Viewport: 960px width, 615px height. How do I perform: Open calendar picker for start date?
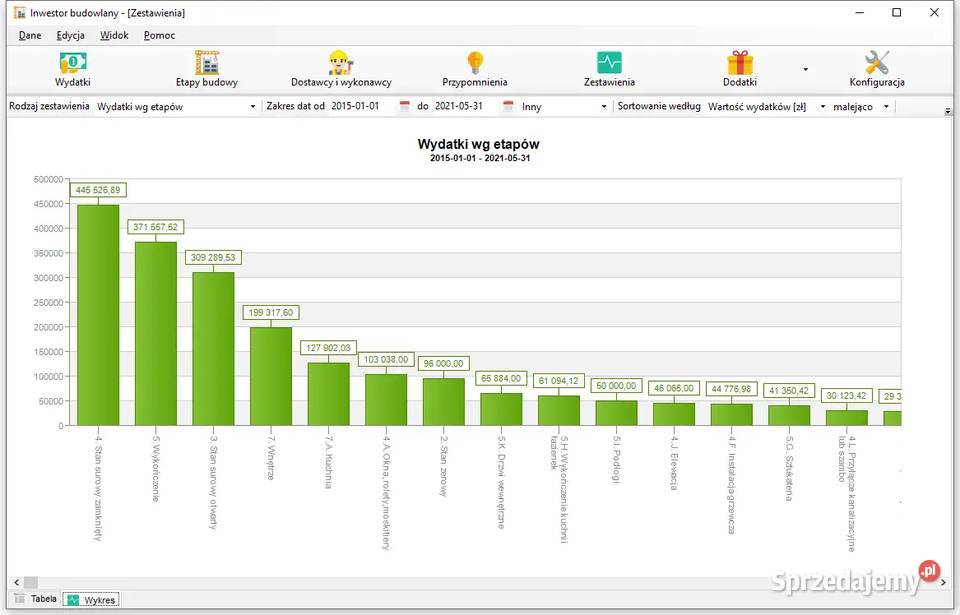coord(405,106)
